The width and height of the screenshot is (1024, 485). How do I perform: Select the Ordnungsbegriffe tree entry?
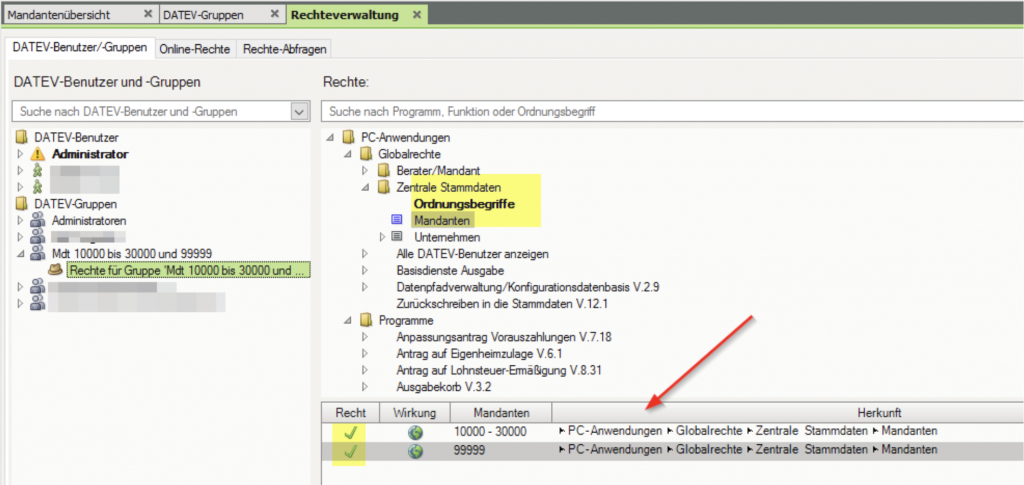click(x=464, y=204)
